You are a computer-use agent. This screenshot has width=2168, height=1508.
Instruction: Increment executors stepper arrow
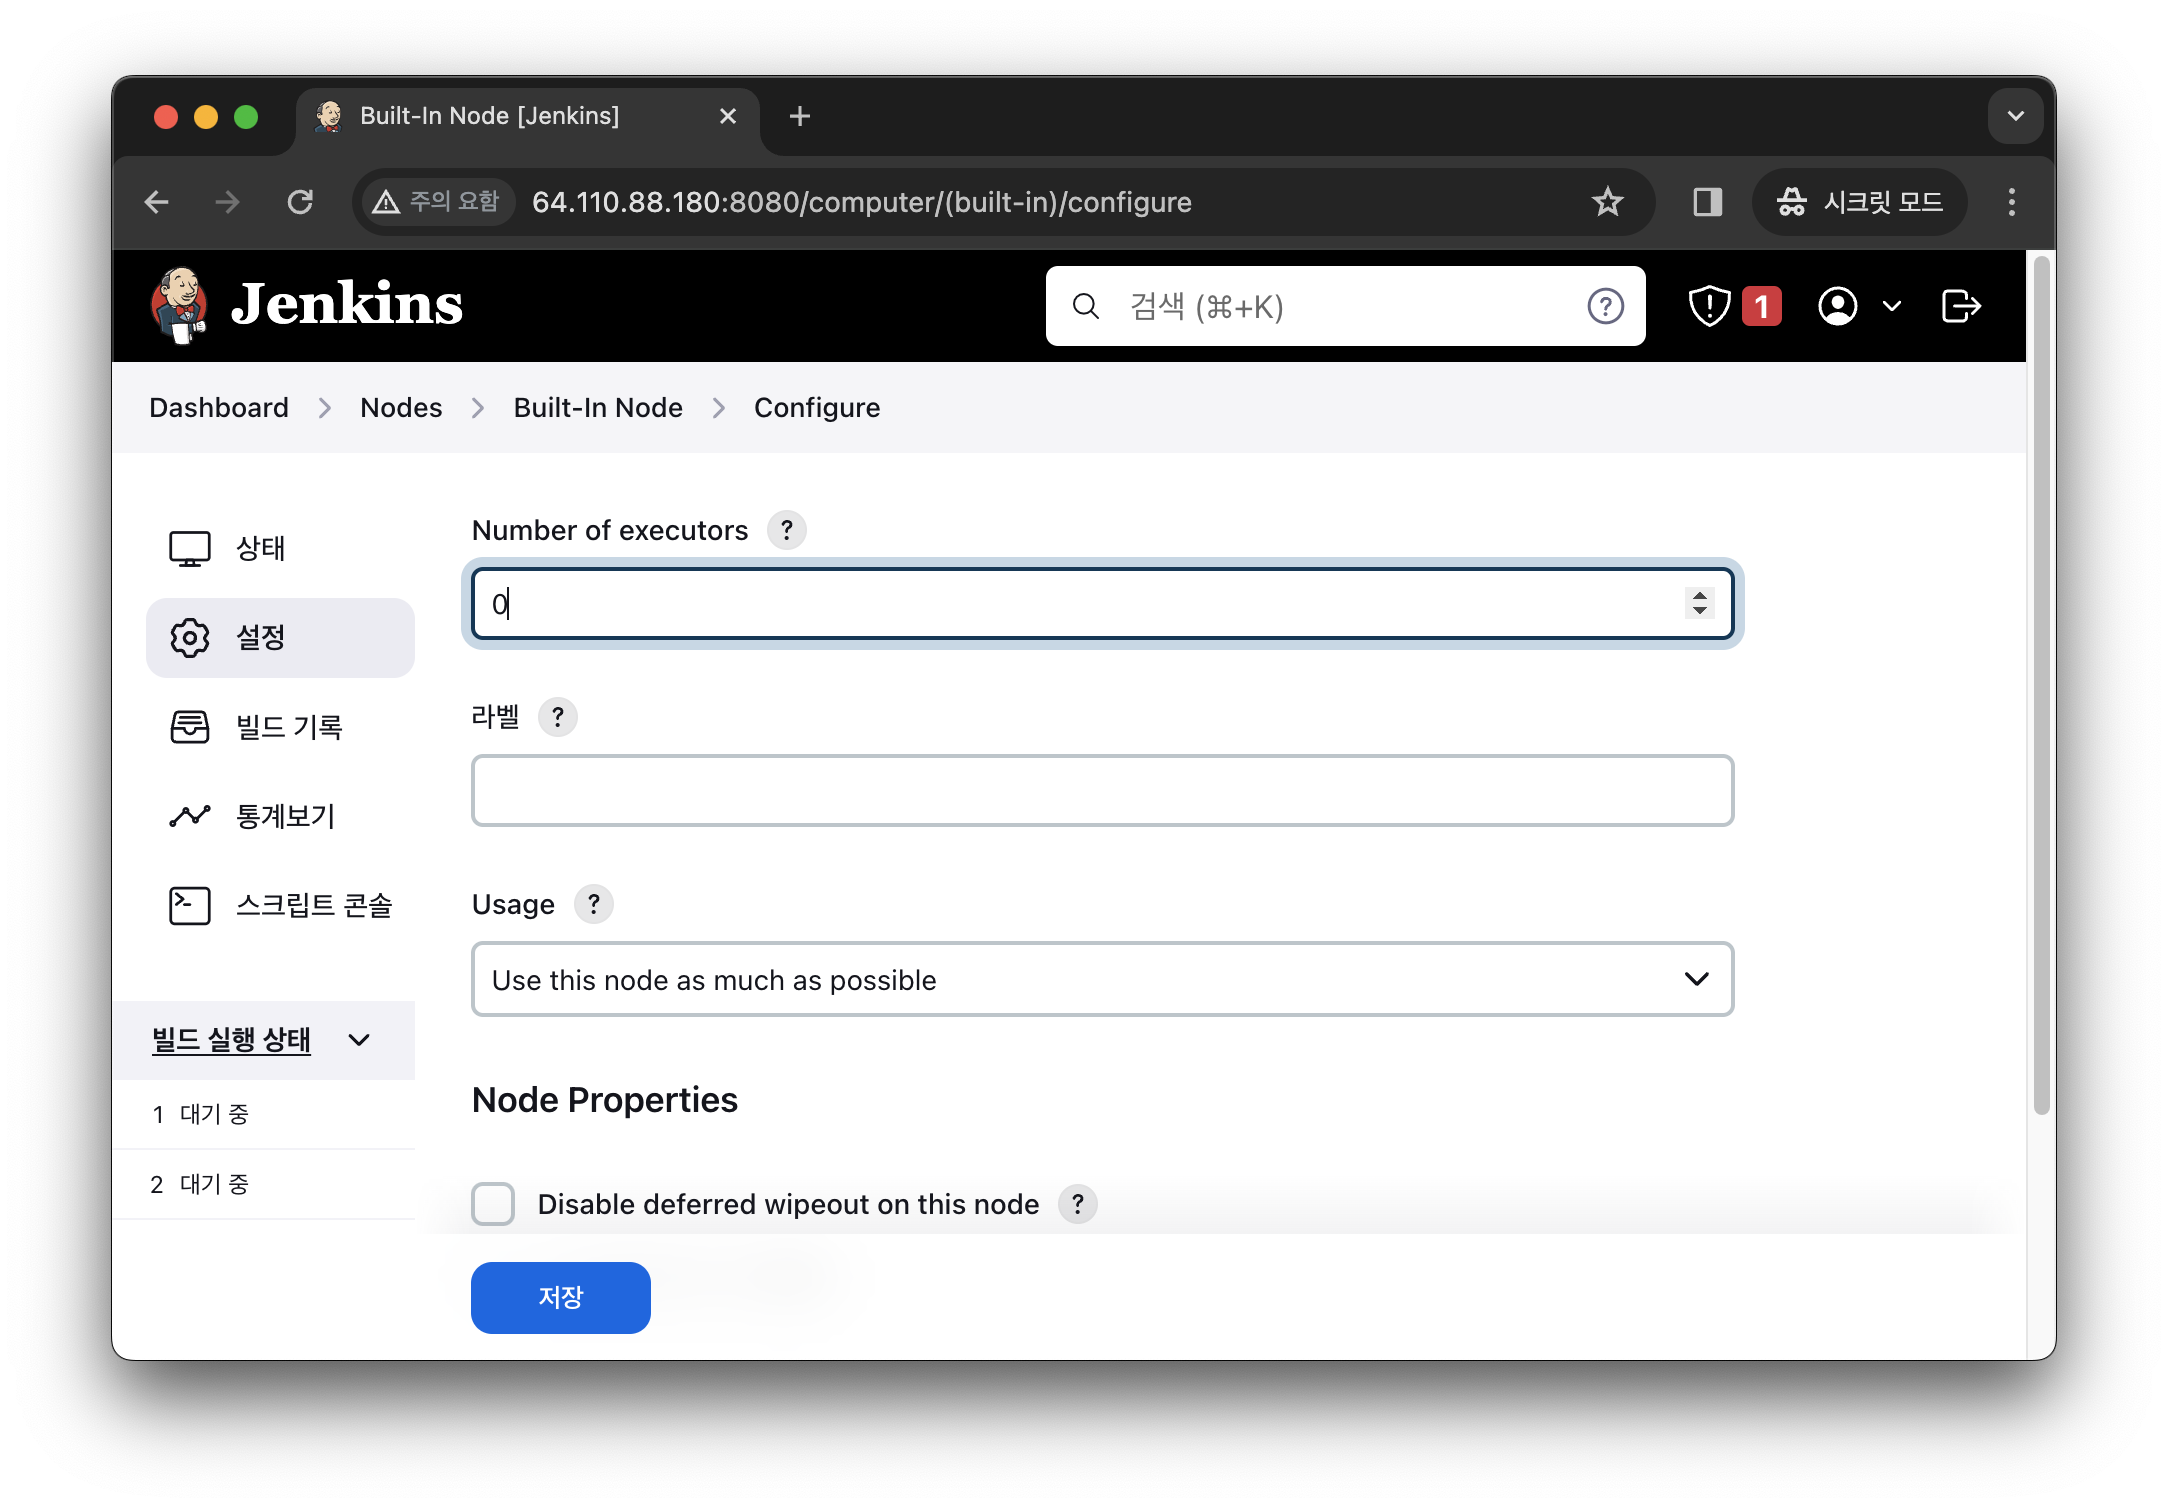1699,595
